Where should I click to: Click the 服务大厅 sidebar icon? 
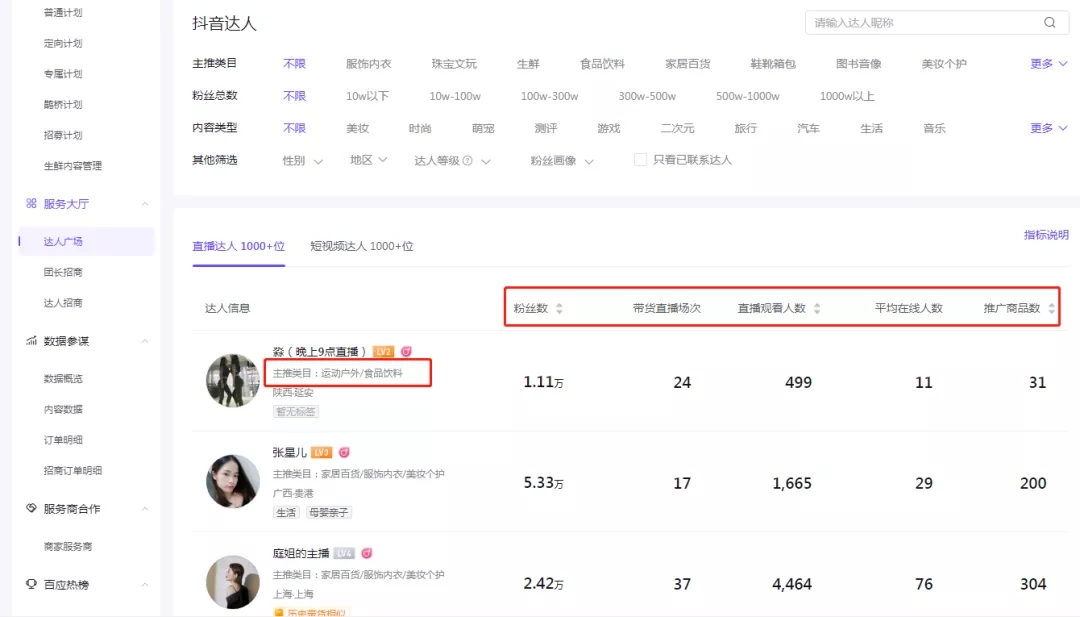coord(31,203)
